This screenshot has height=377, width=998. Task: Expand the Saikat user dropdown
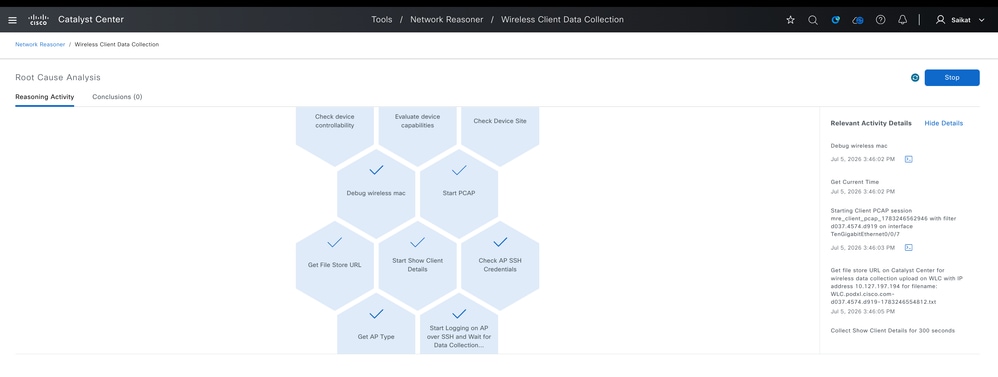coord(981,20)
